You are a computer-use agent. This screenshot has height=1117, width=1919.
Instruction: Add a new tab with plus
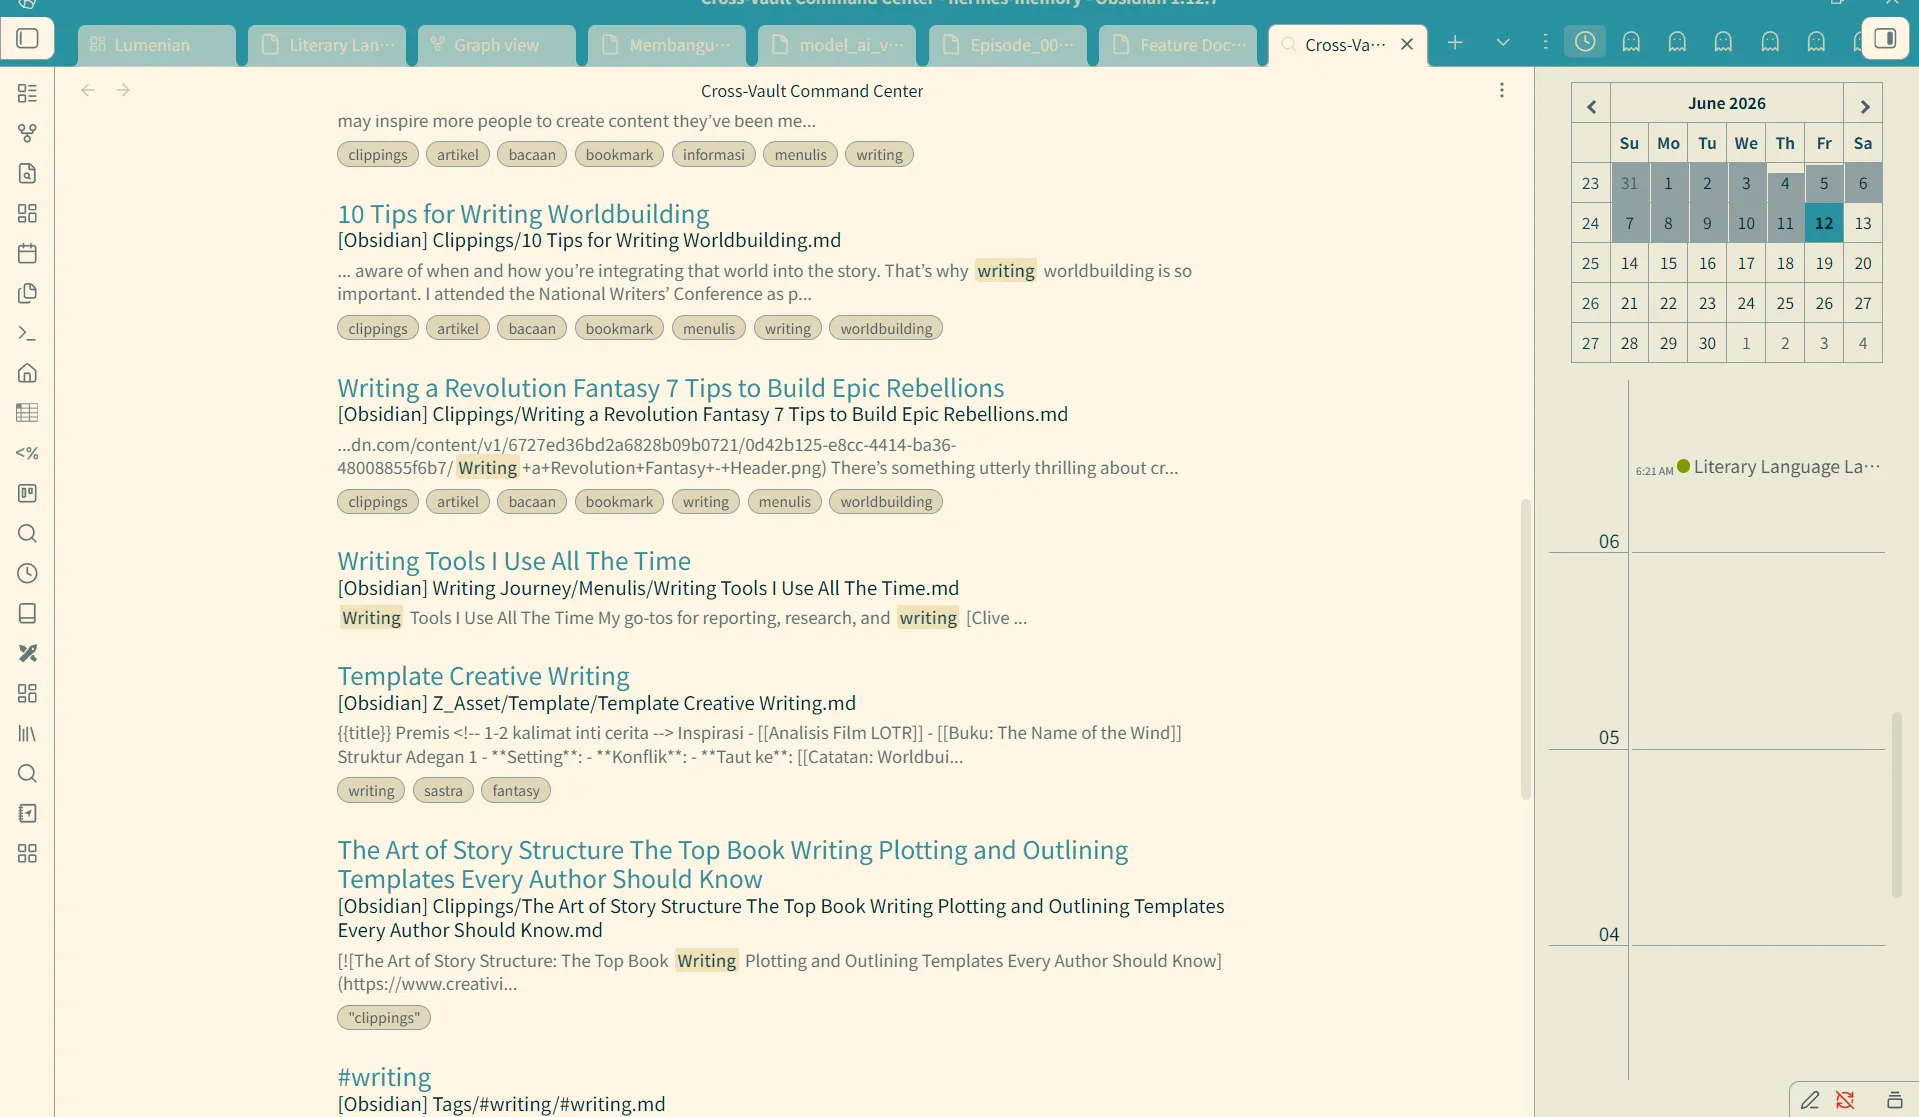[x=1455, y=42]
